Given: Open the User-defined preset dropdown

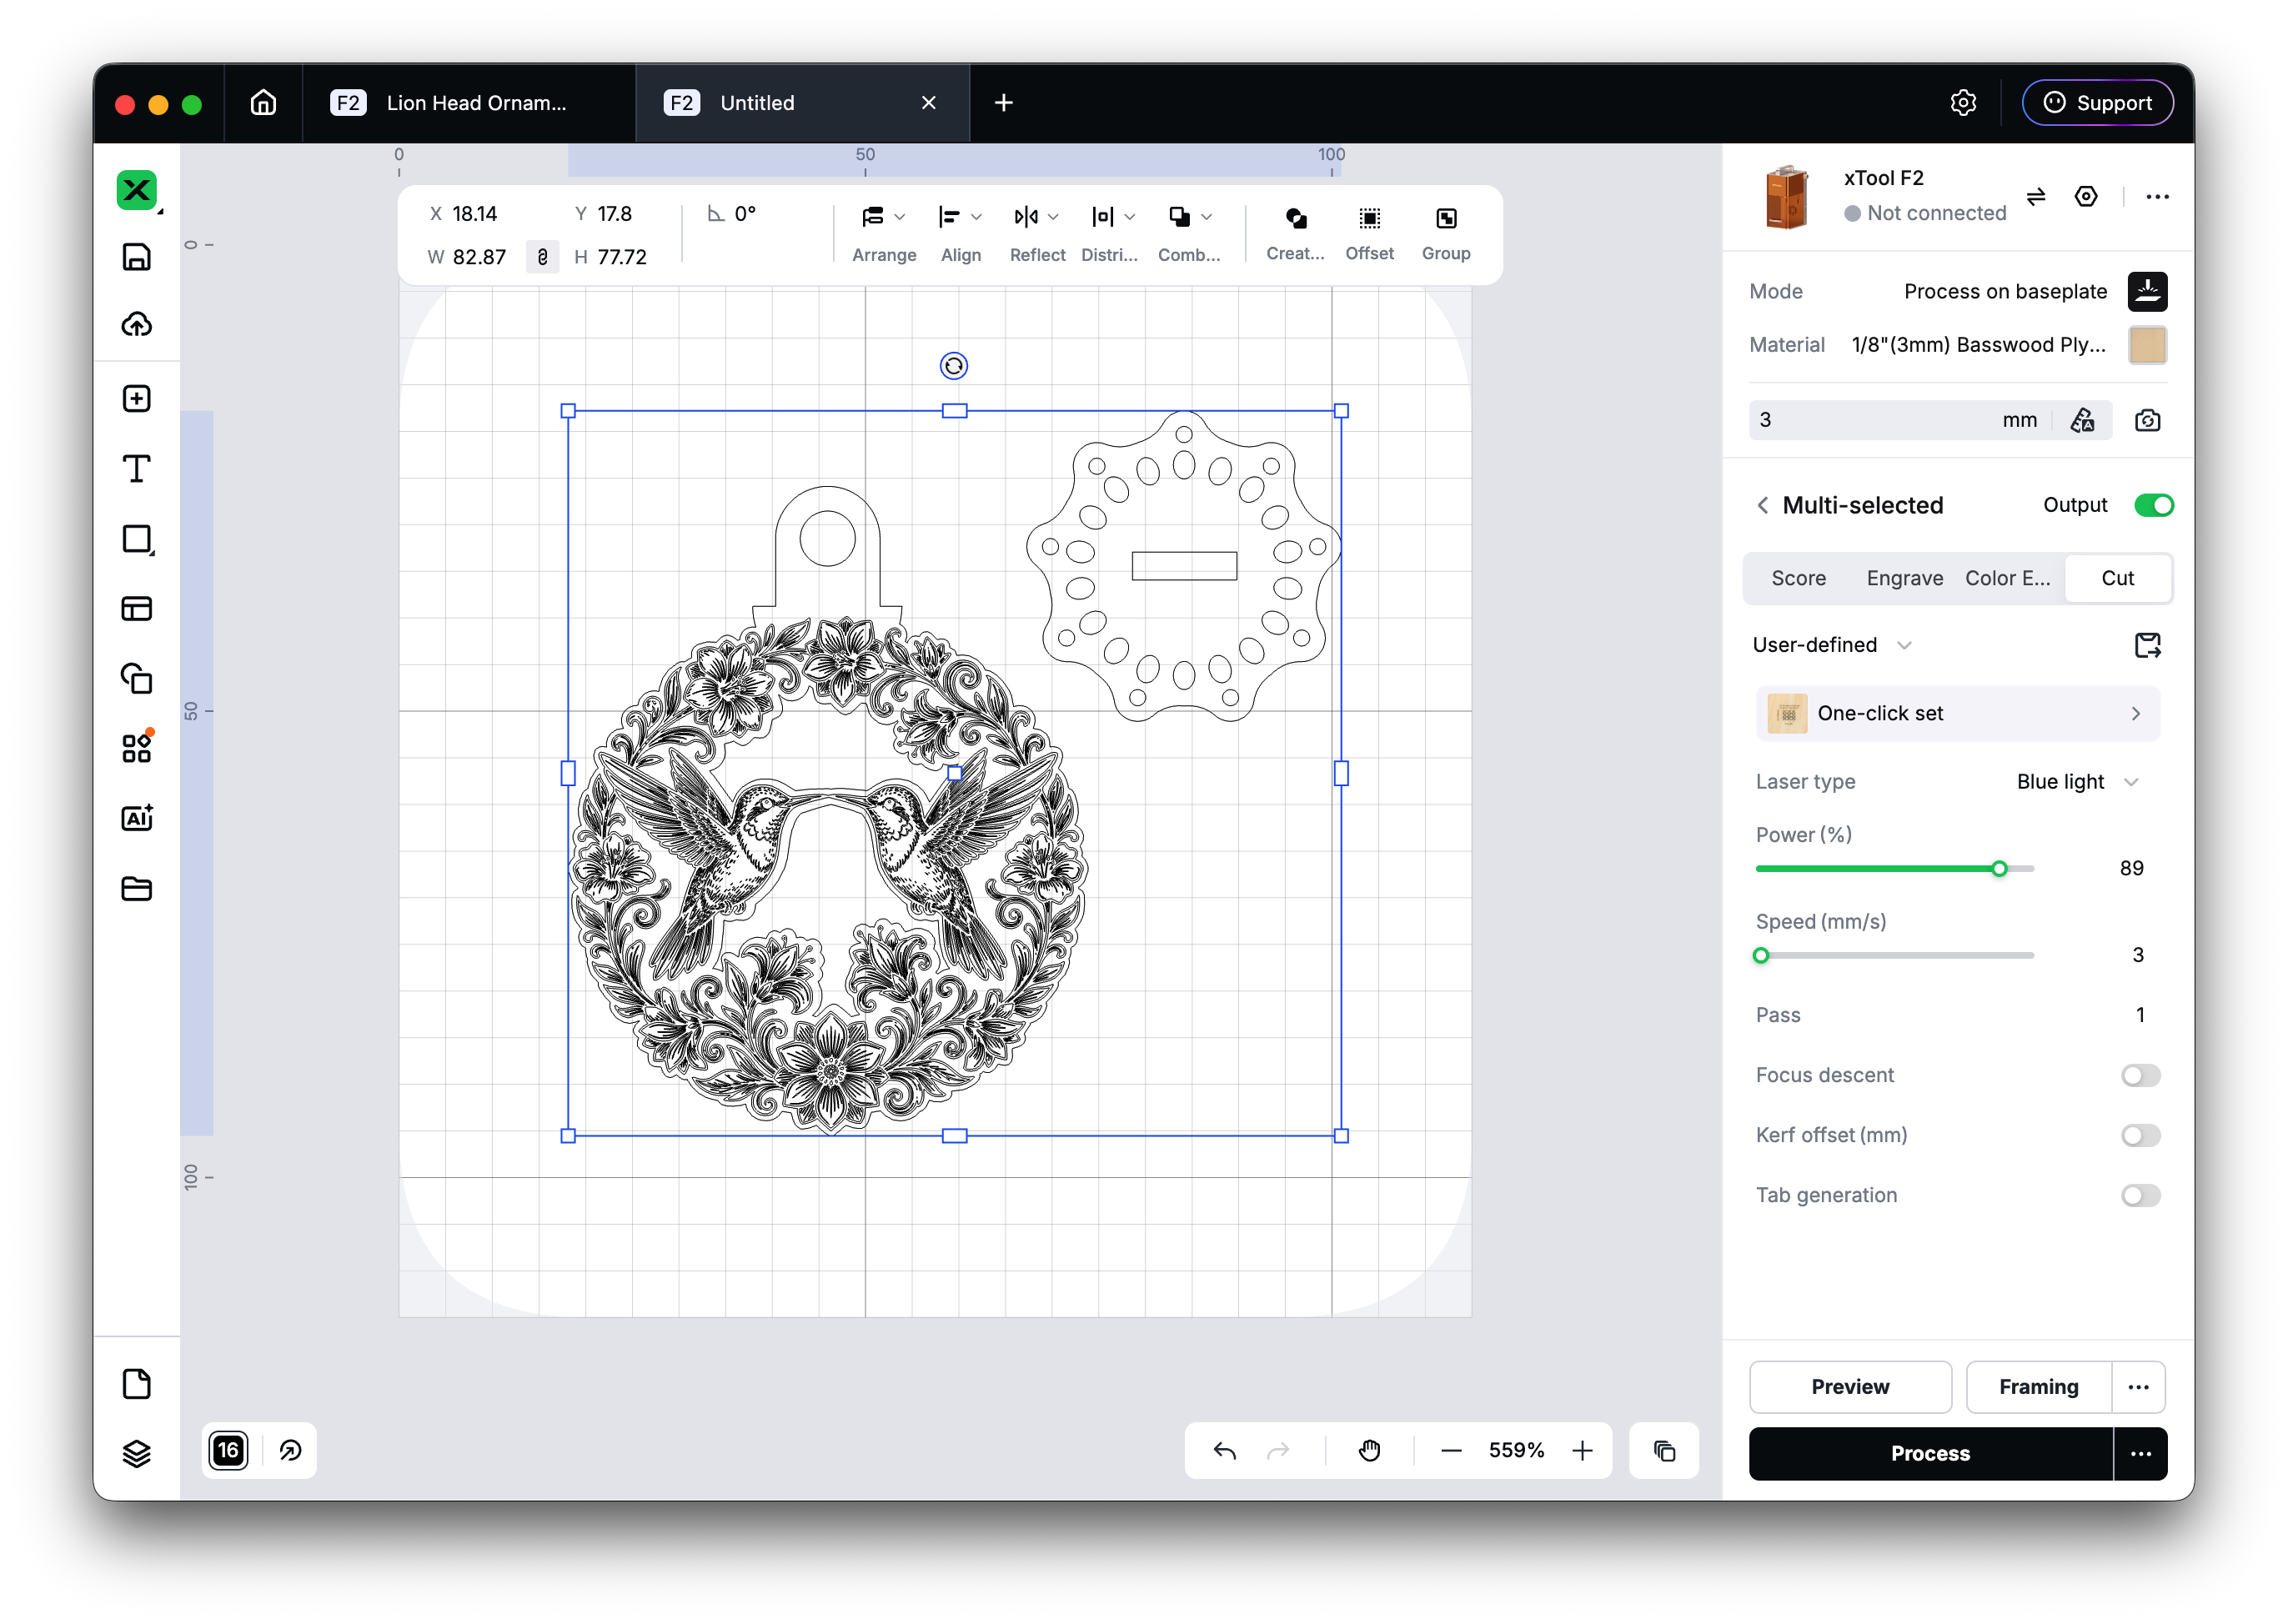Looking at the screenshot, I should click(1832, 645).
